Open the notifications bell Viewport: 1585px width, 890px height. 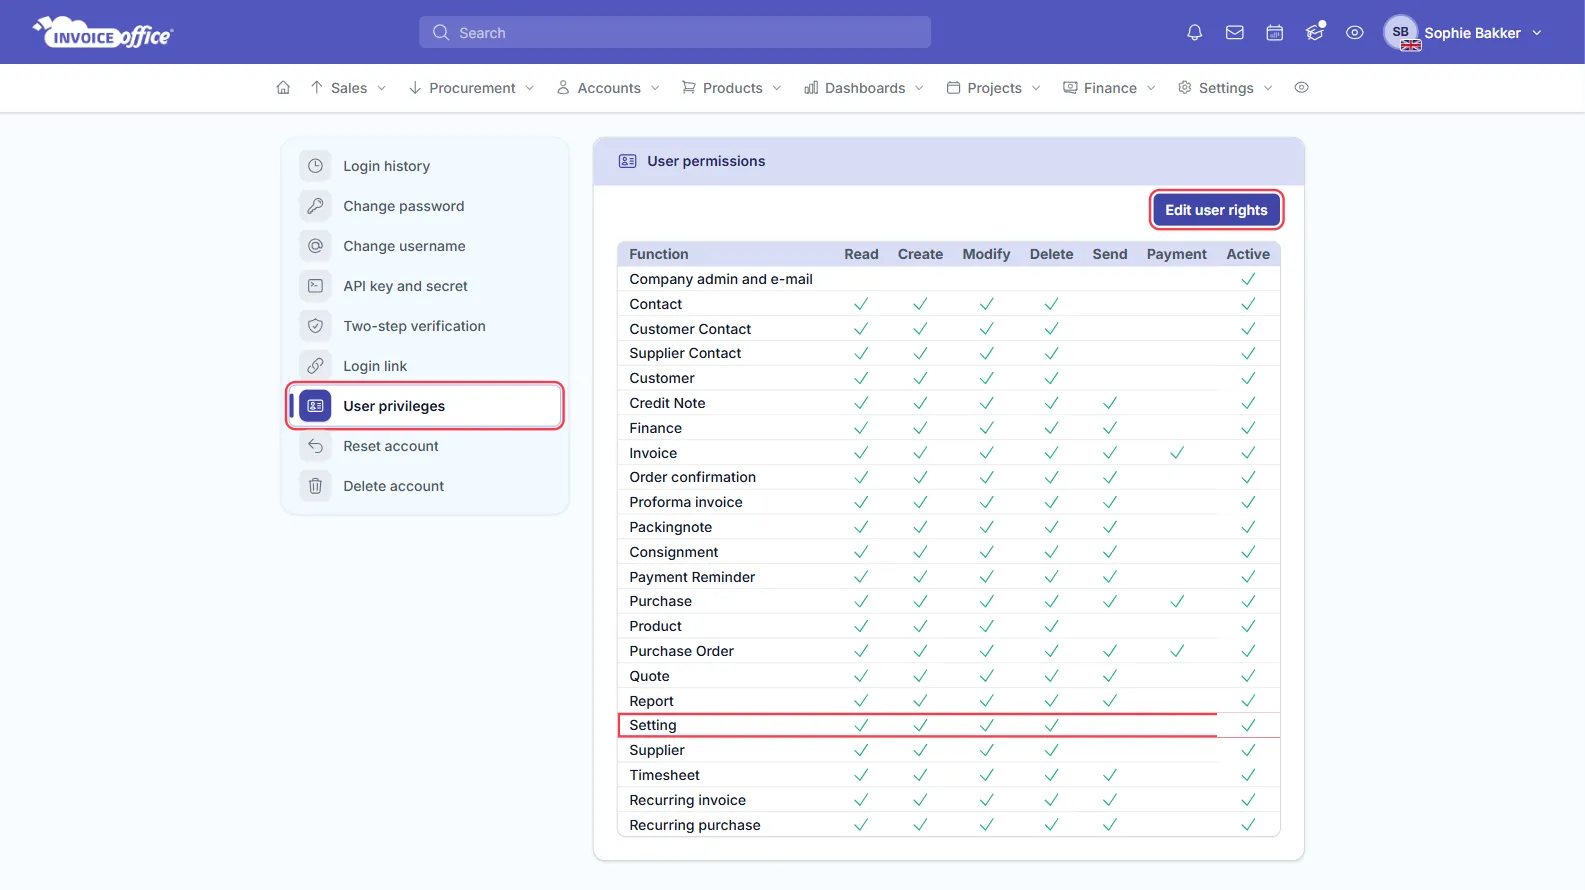coord(1194,33)
